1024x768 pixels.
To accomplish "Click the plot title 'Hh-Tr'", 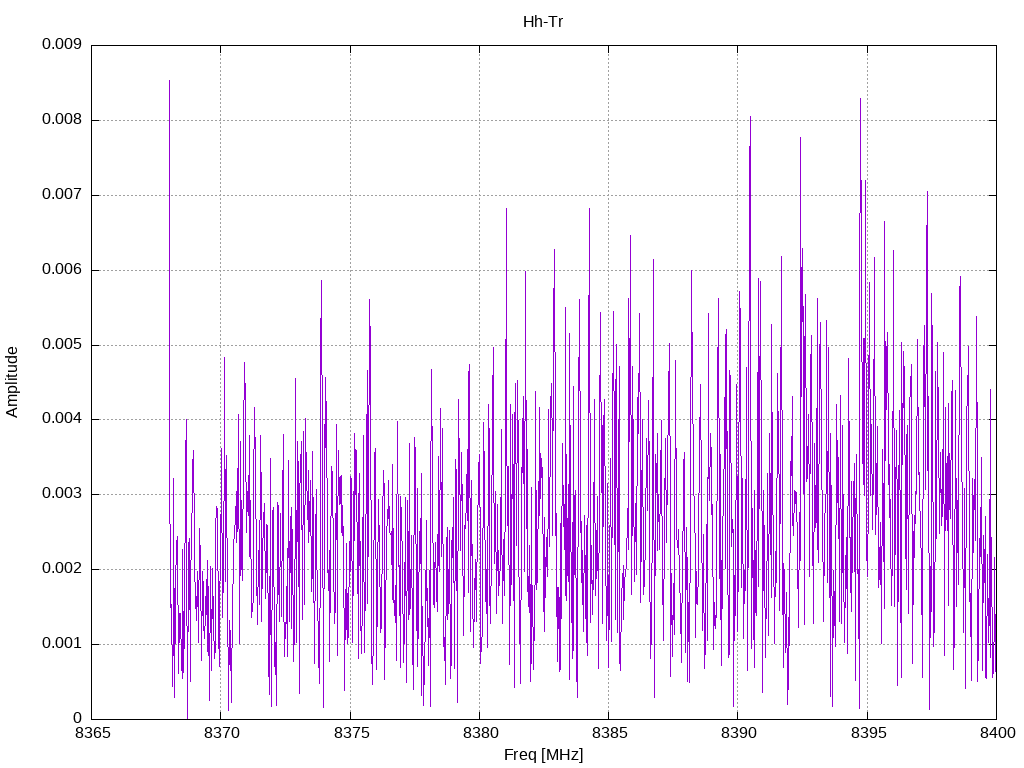I will point(543,22).
